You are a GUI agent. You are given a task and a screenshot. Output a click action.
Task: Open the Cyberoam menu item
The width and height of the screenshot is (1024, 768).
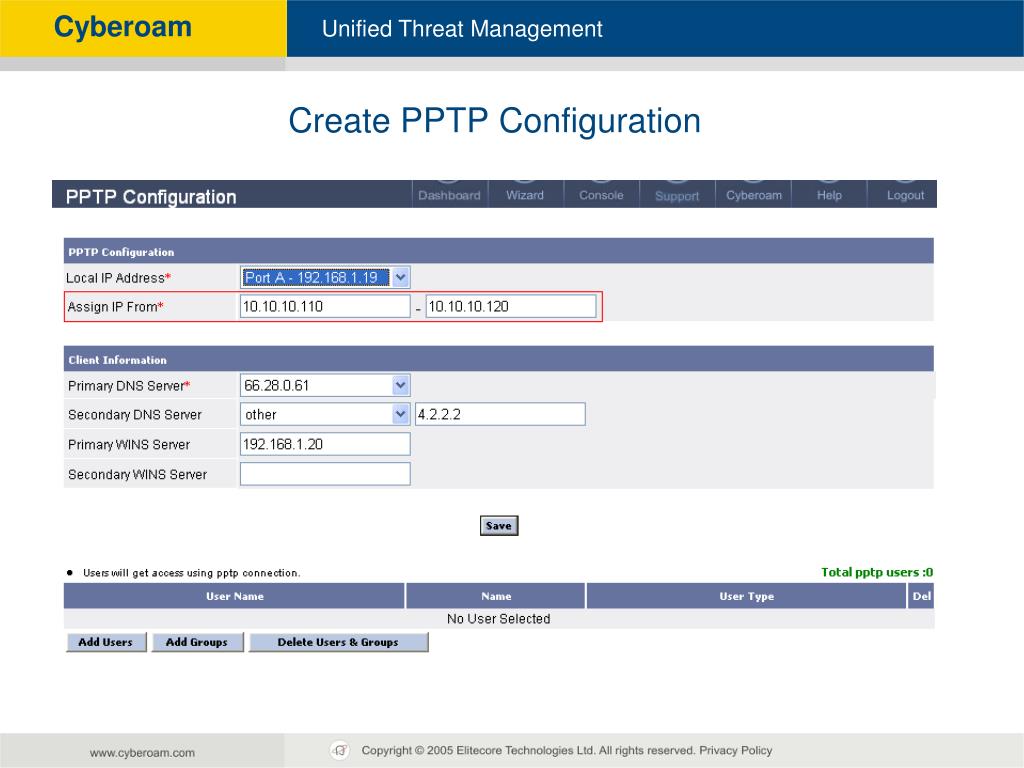click(753, 195)
